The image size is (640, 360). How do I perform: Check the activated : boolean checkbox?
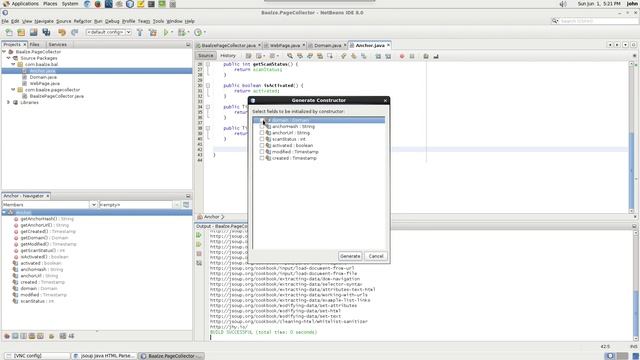pos(262,145)
